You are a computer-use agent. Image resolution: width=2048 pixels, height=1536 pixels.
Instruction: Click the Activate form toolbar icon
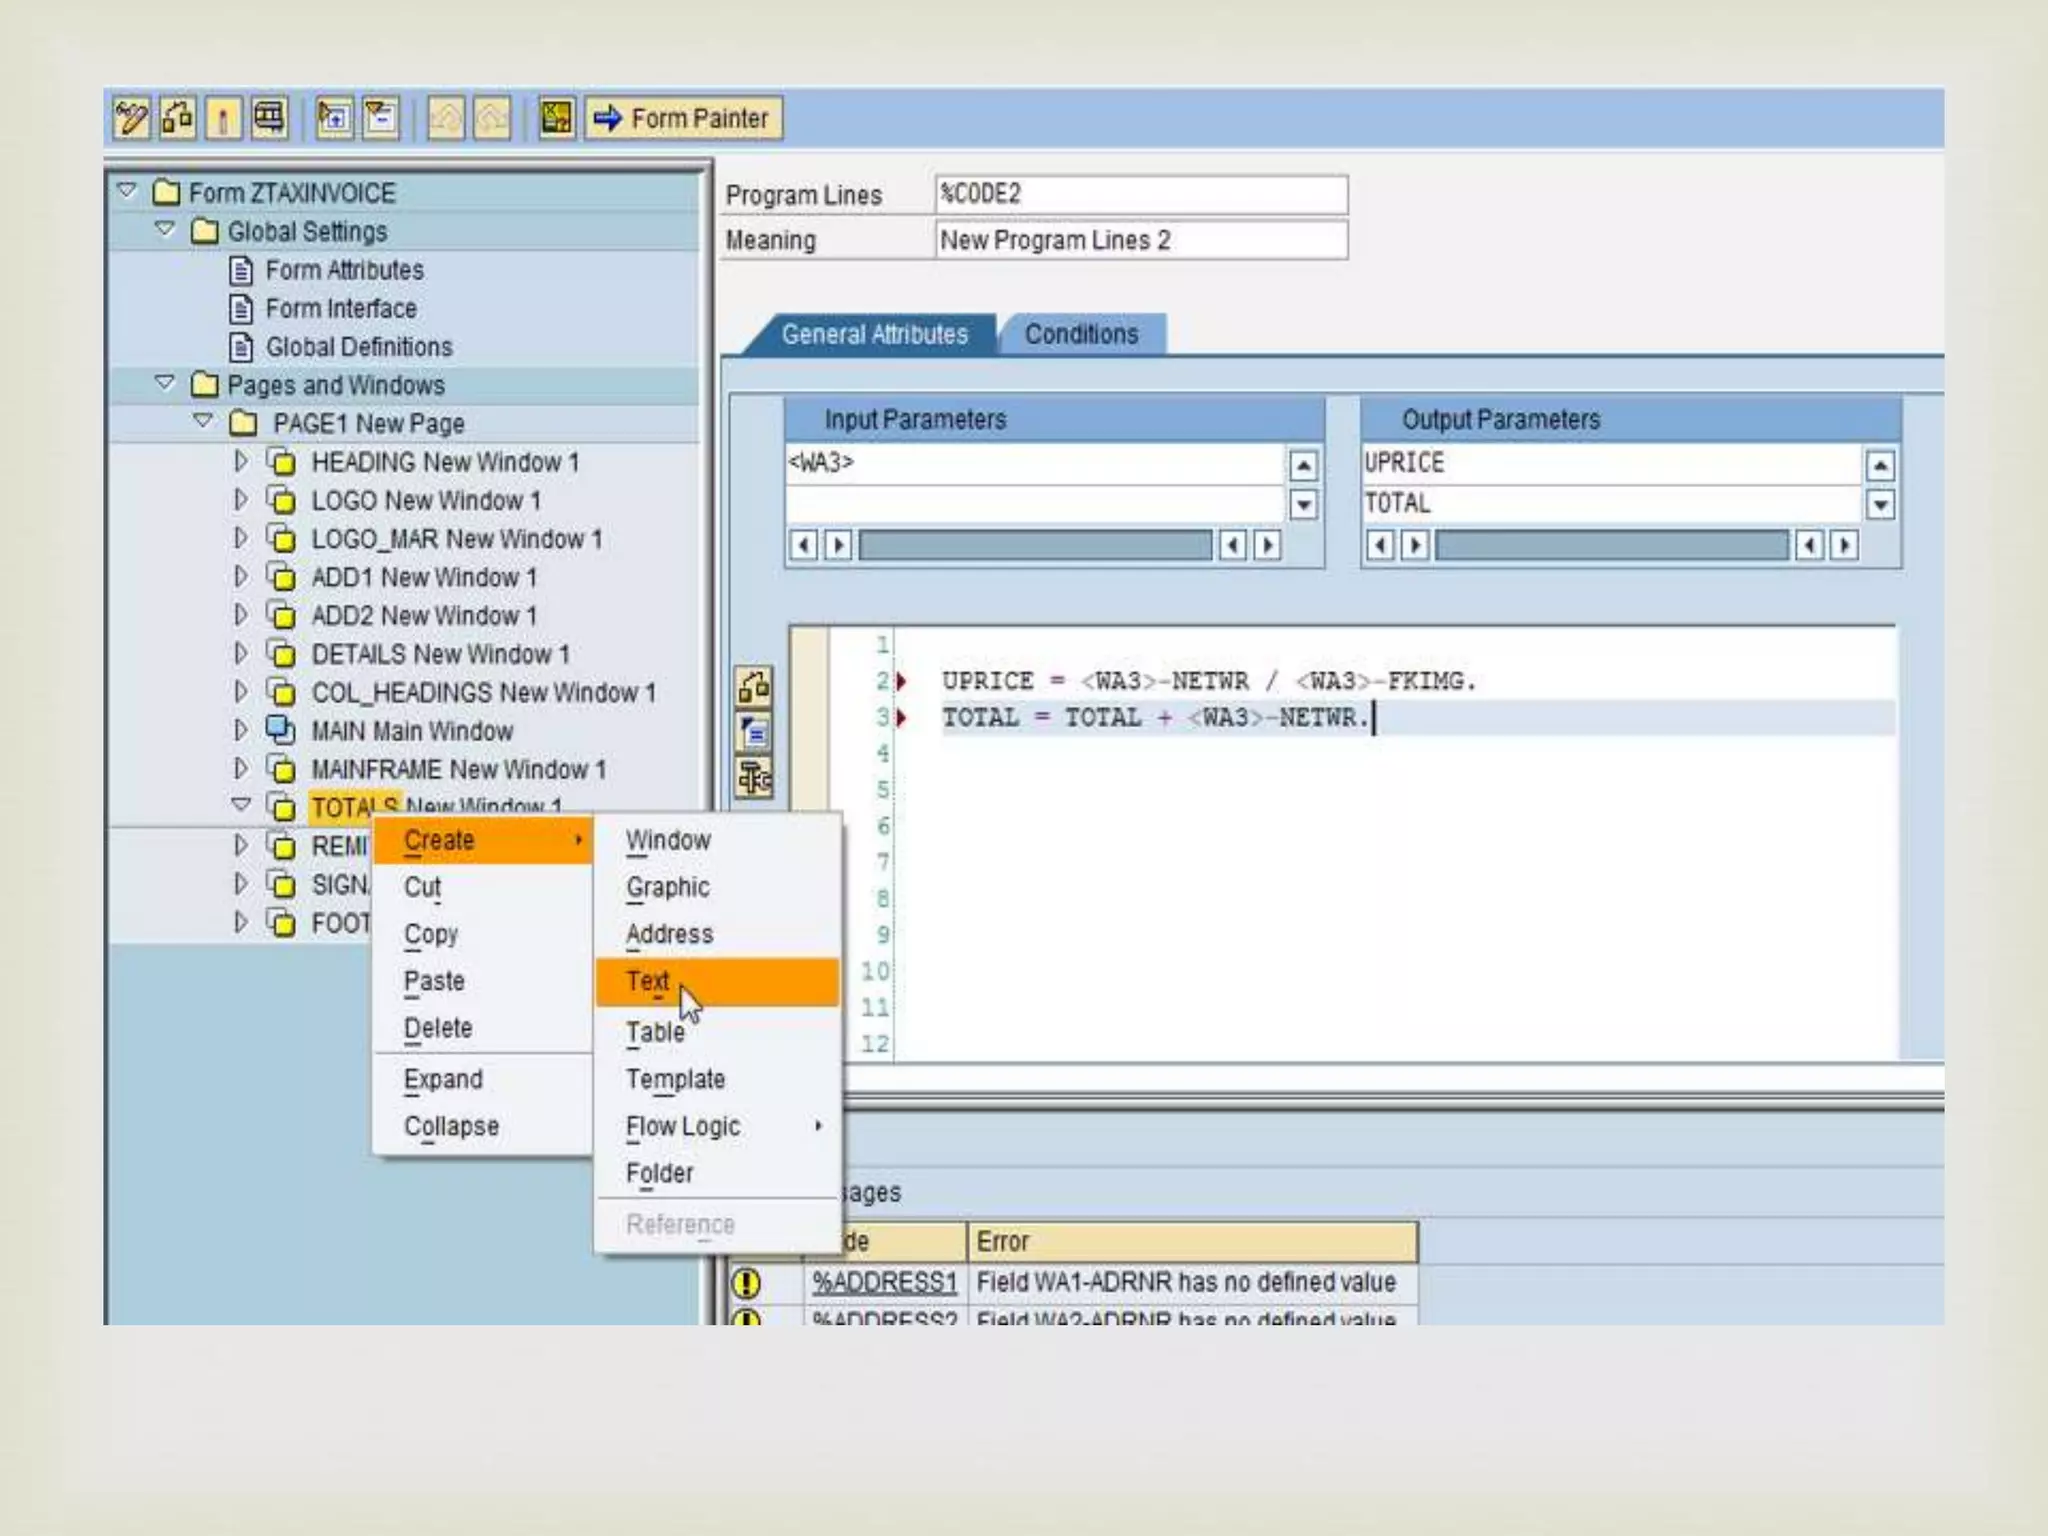[223, 118]
